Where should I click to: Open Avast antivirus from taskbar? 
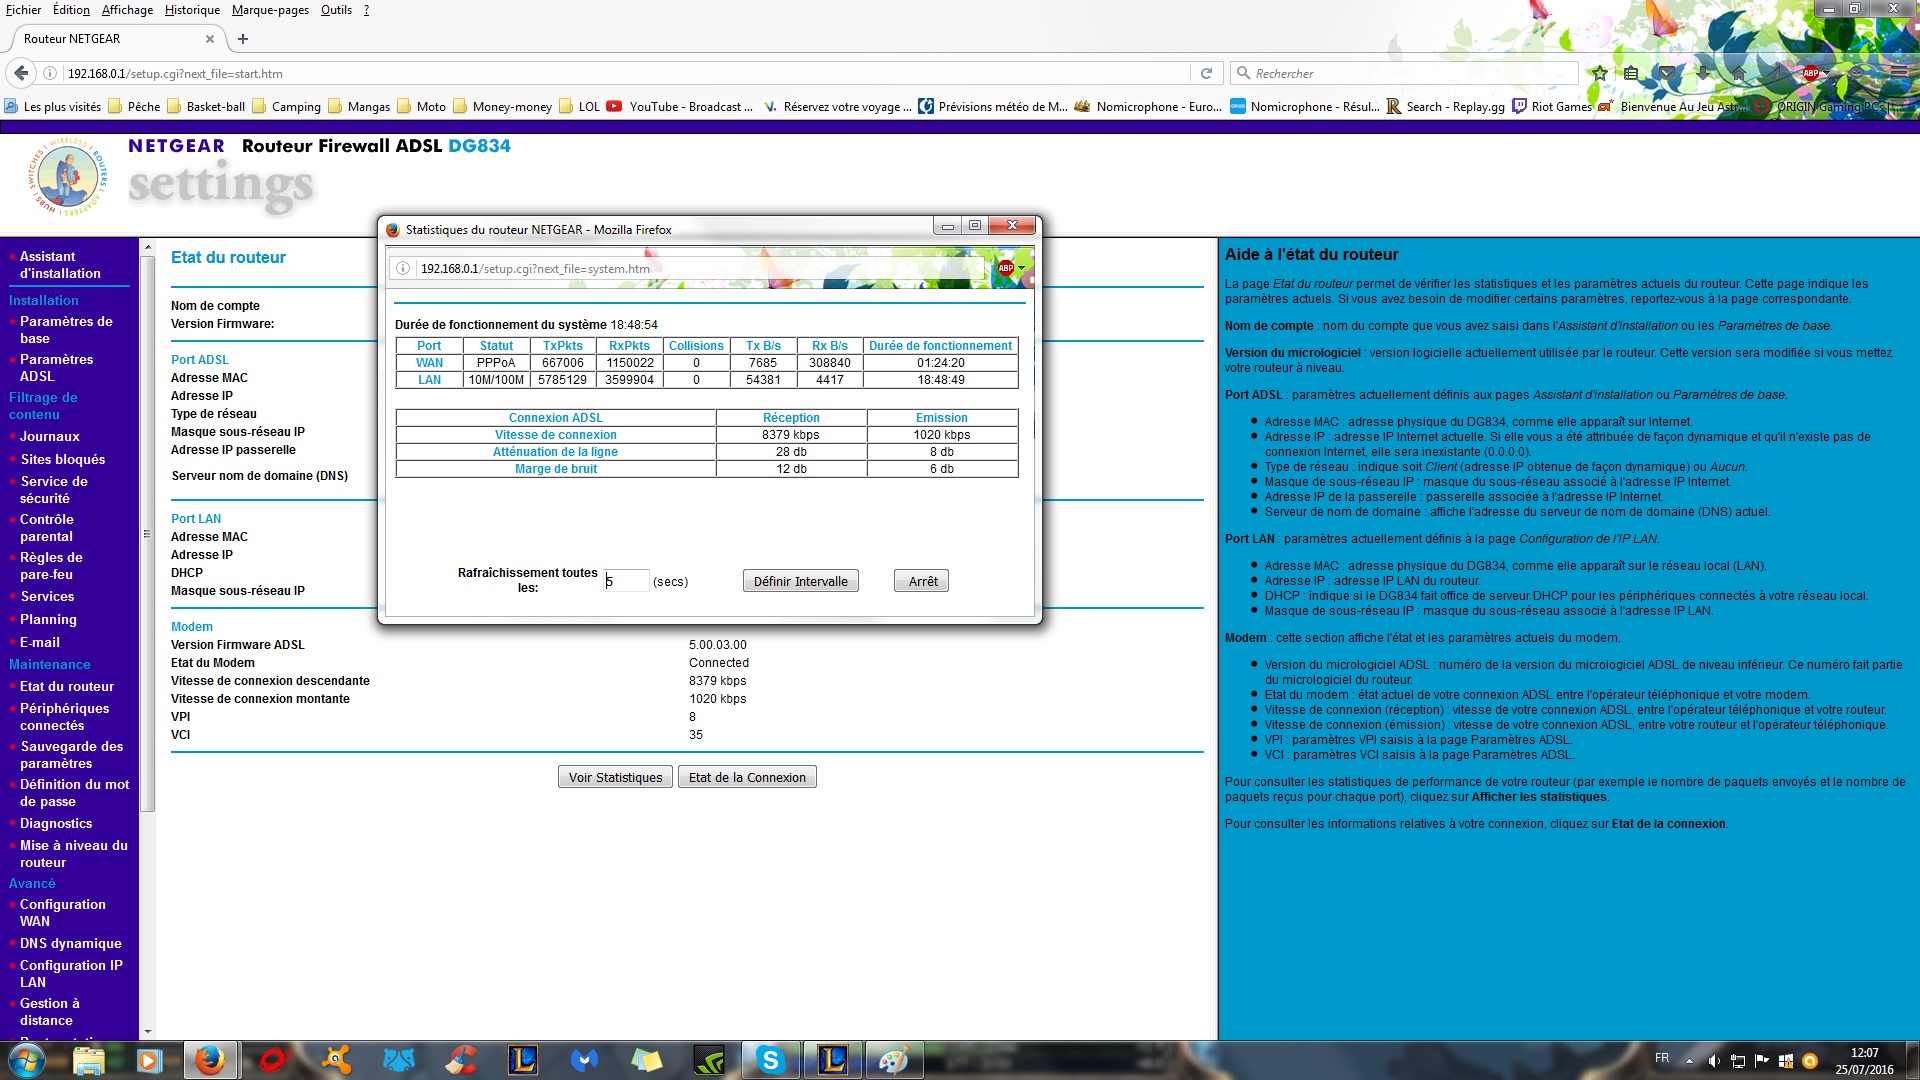[x=336, y=1060]
